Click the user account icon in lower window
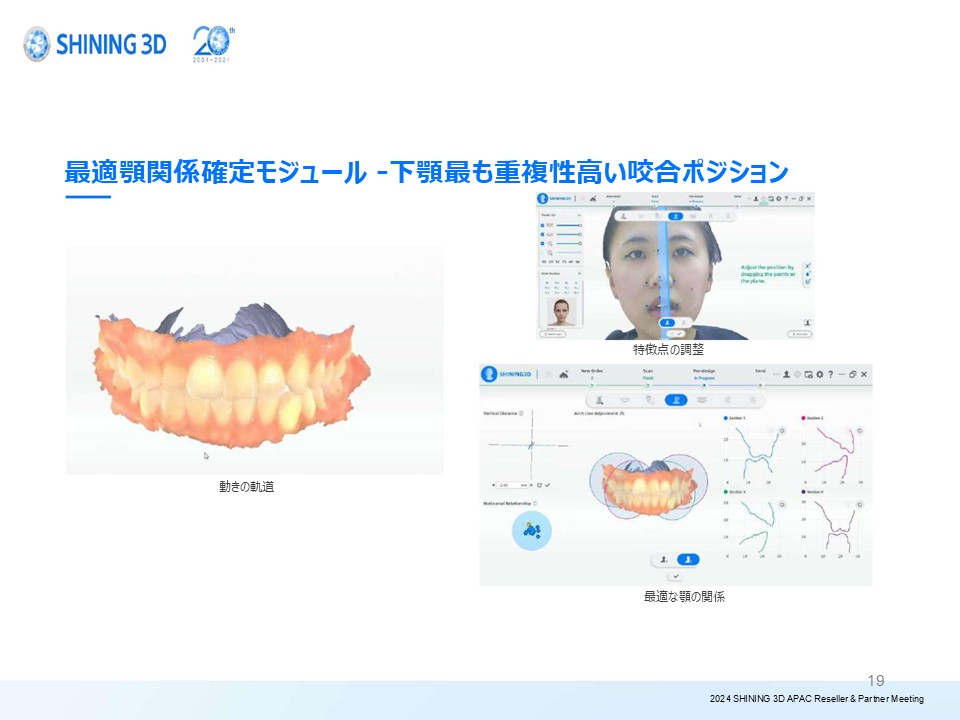The height and width of the screenshot is (720, 960). pyautogui.click(x=786, y=374)
